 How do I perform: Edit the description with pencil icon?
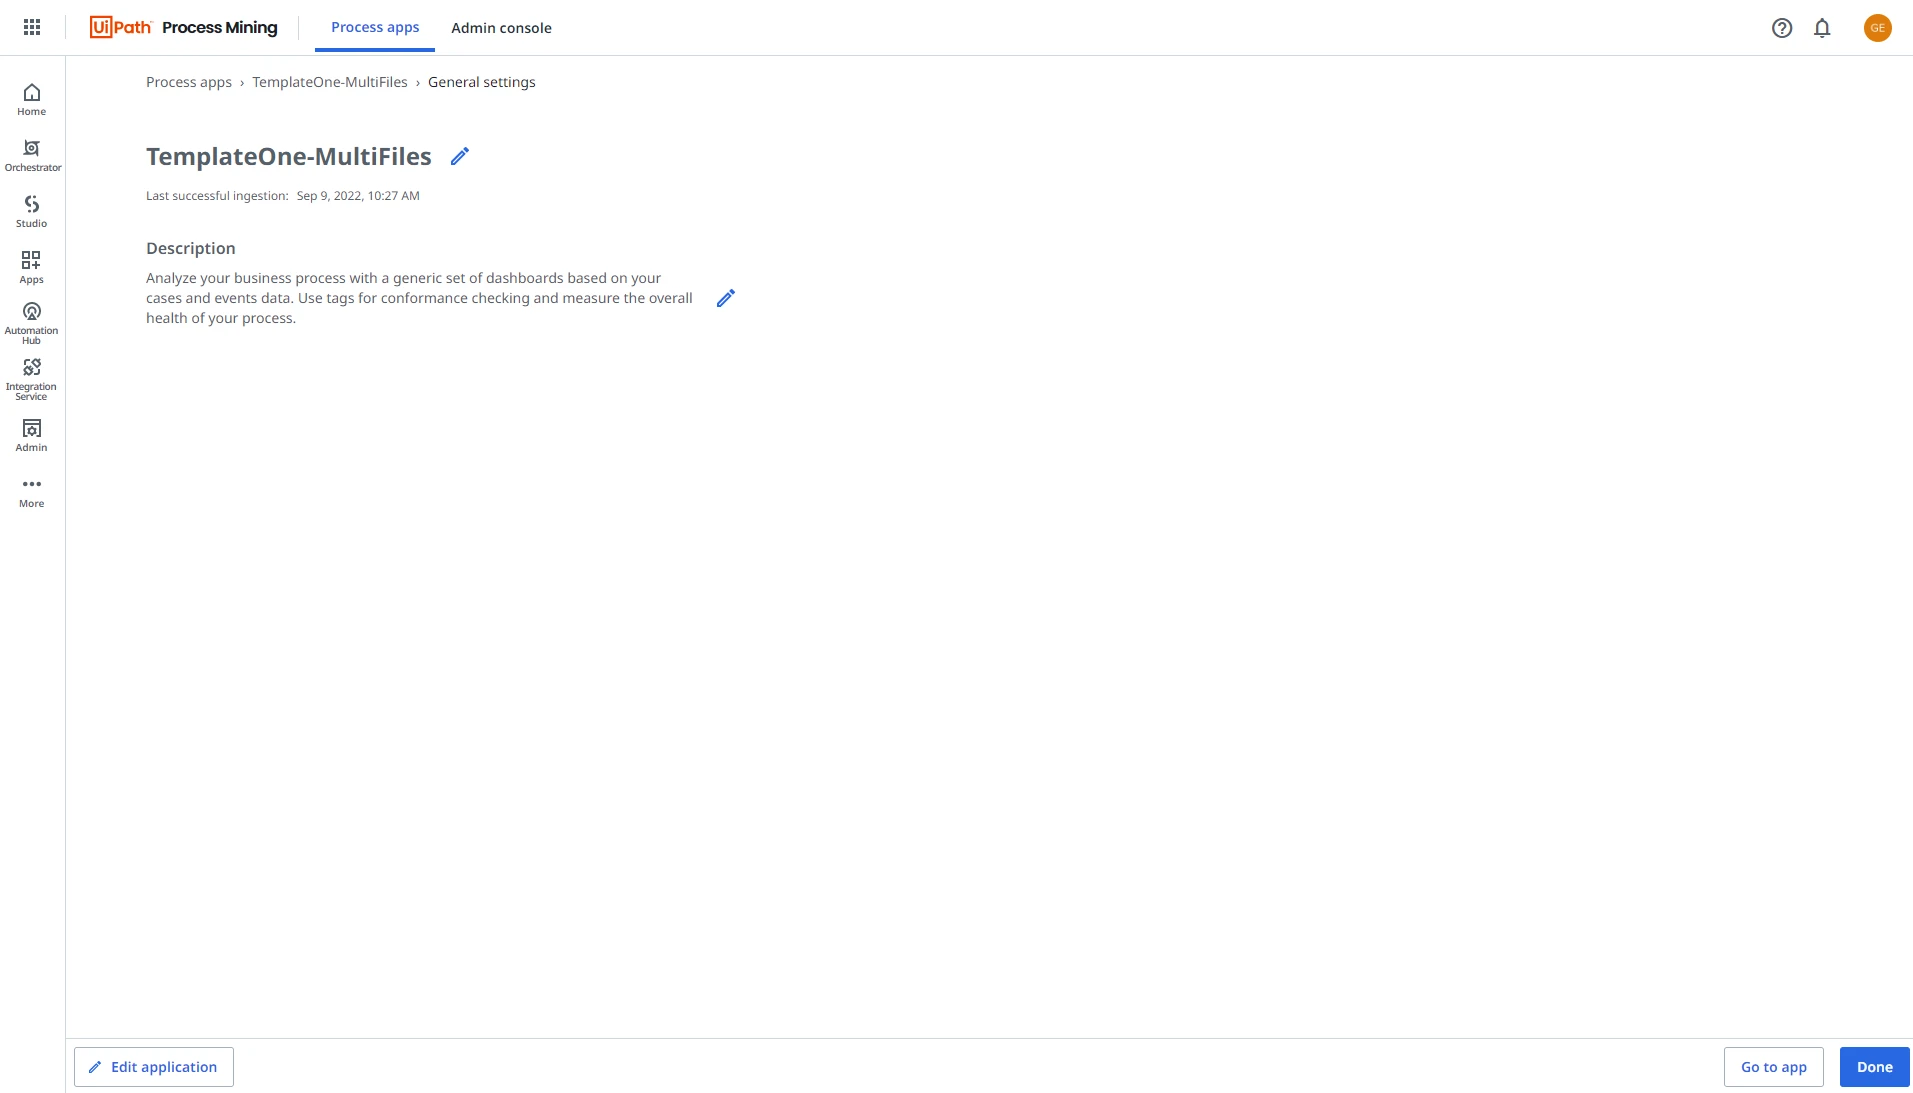click(726, 298)
